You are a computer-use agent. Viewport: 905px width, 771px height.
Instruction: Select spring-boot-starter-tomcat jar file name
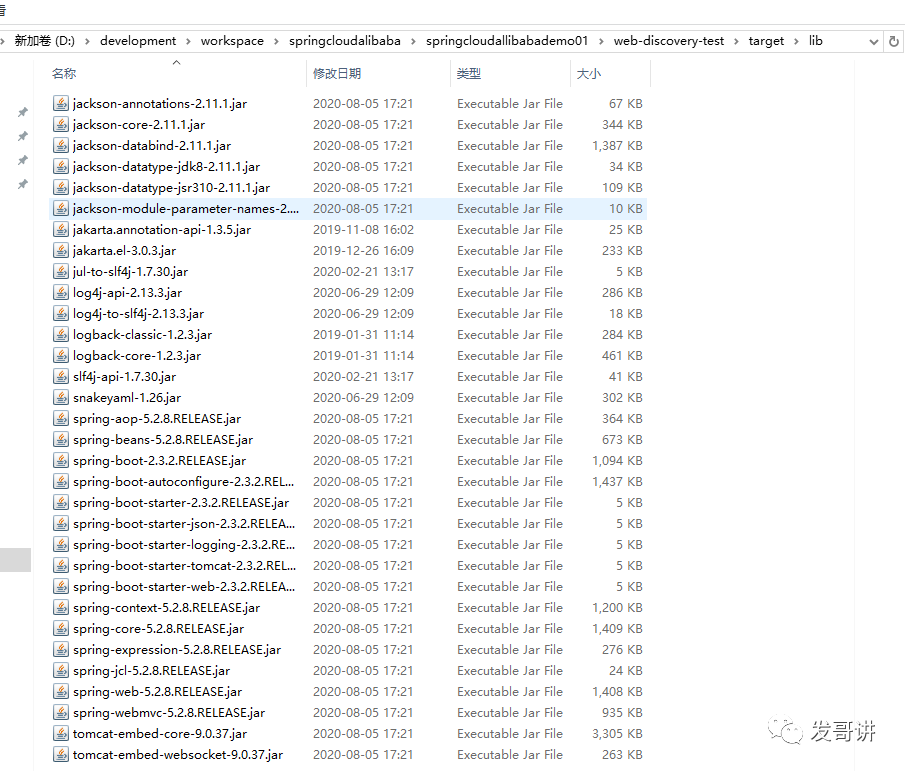185,566
